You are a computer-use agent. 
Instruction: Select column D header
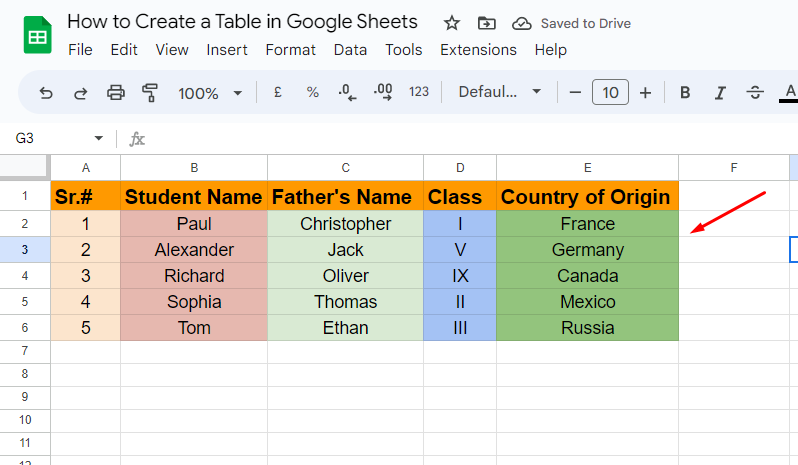tap(460, 168)
